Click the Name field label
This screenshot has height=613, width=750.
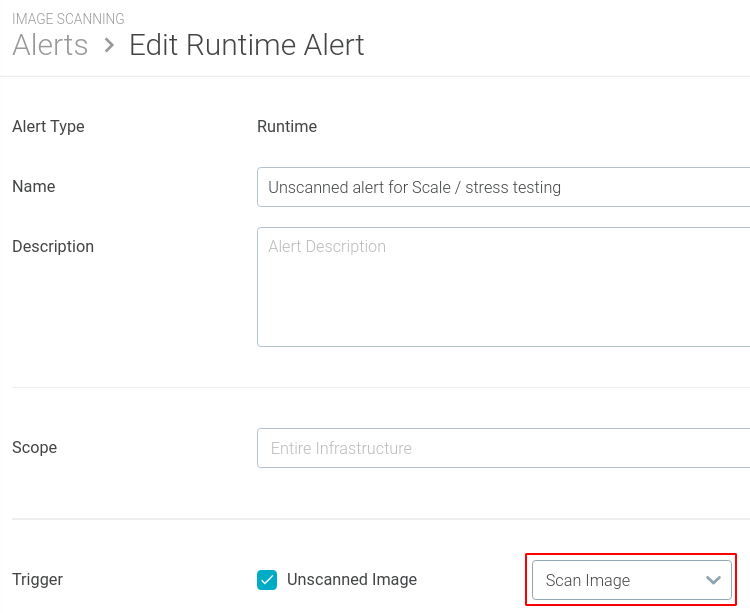(33, 186)
